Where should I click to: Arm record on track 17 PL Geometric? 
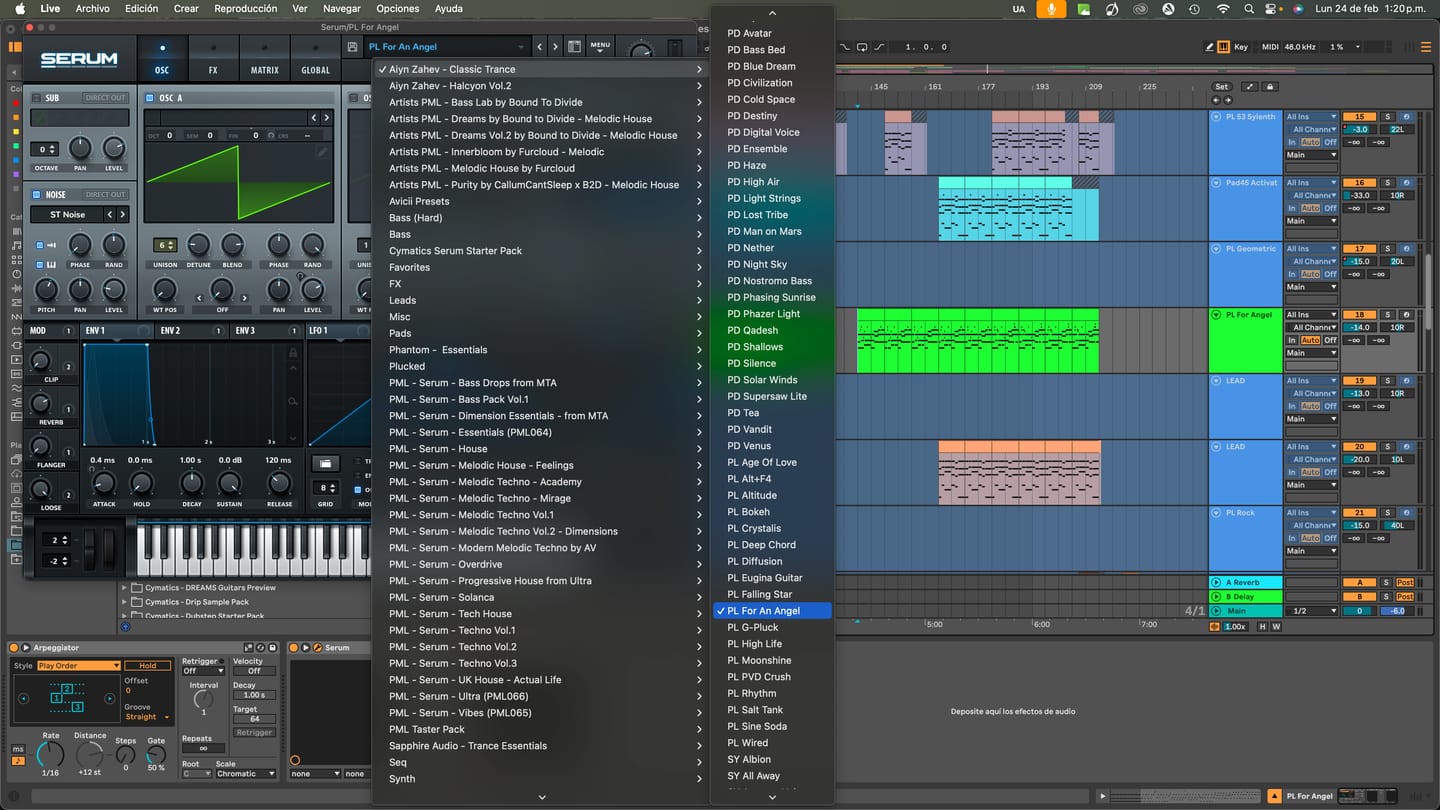(x=1406, y=249)
